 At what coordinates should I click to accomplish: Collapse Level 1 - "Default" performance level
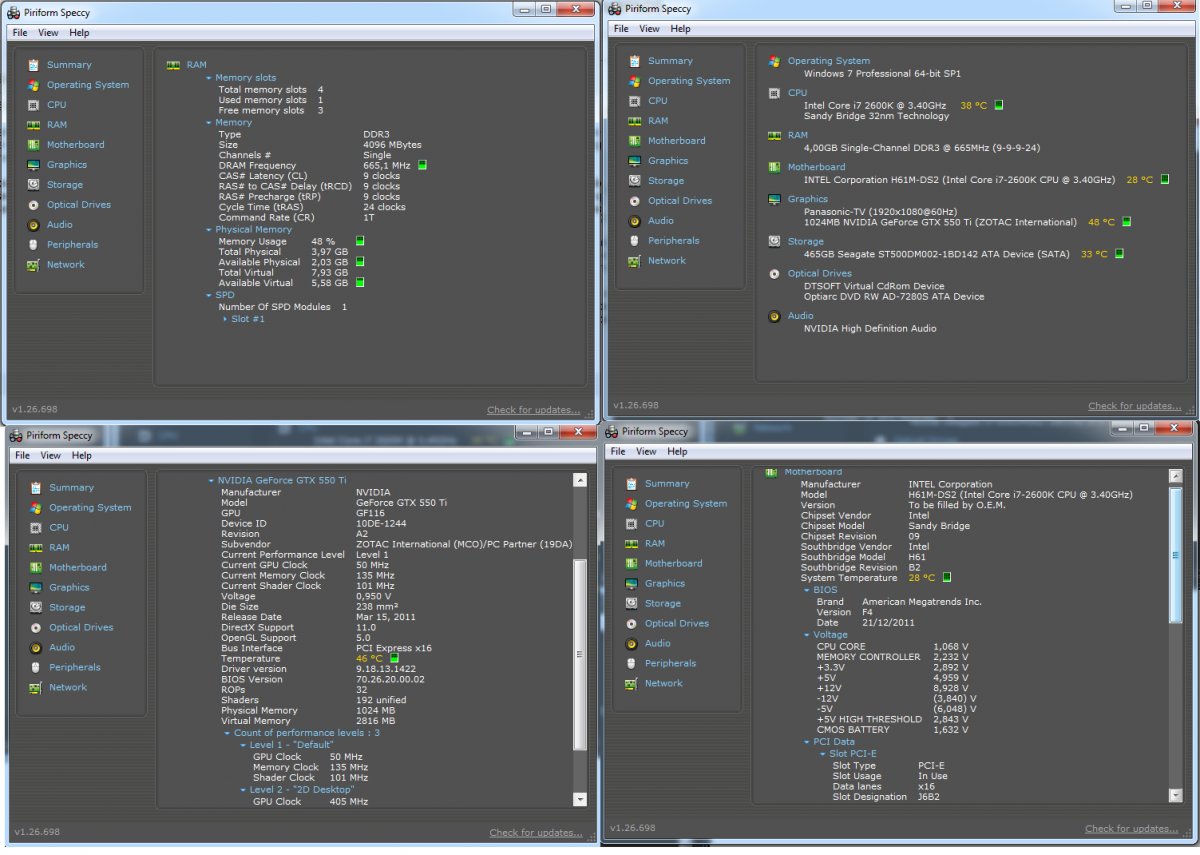coord(241,746)
